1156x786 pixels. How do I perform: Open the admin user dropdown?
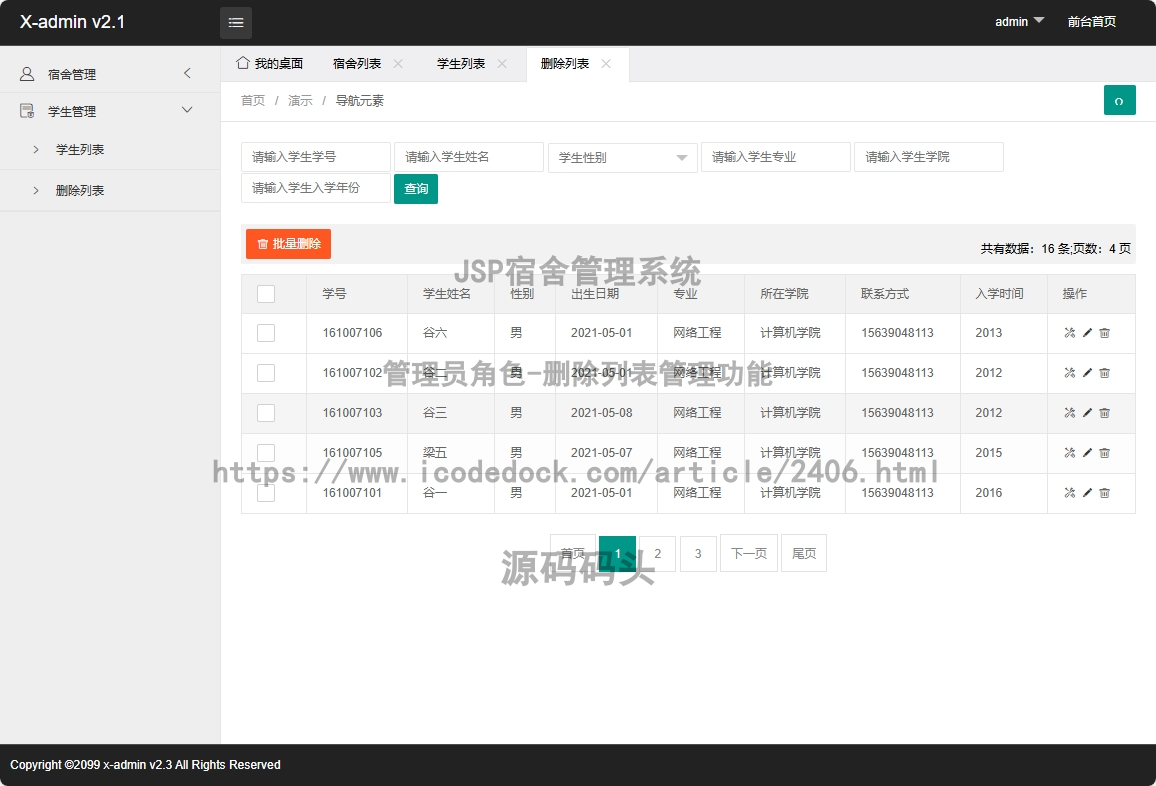(1020, 21)
